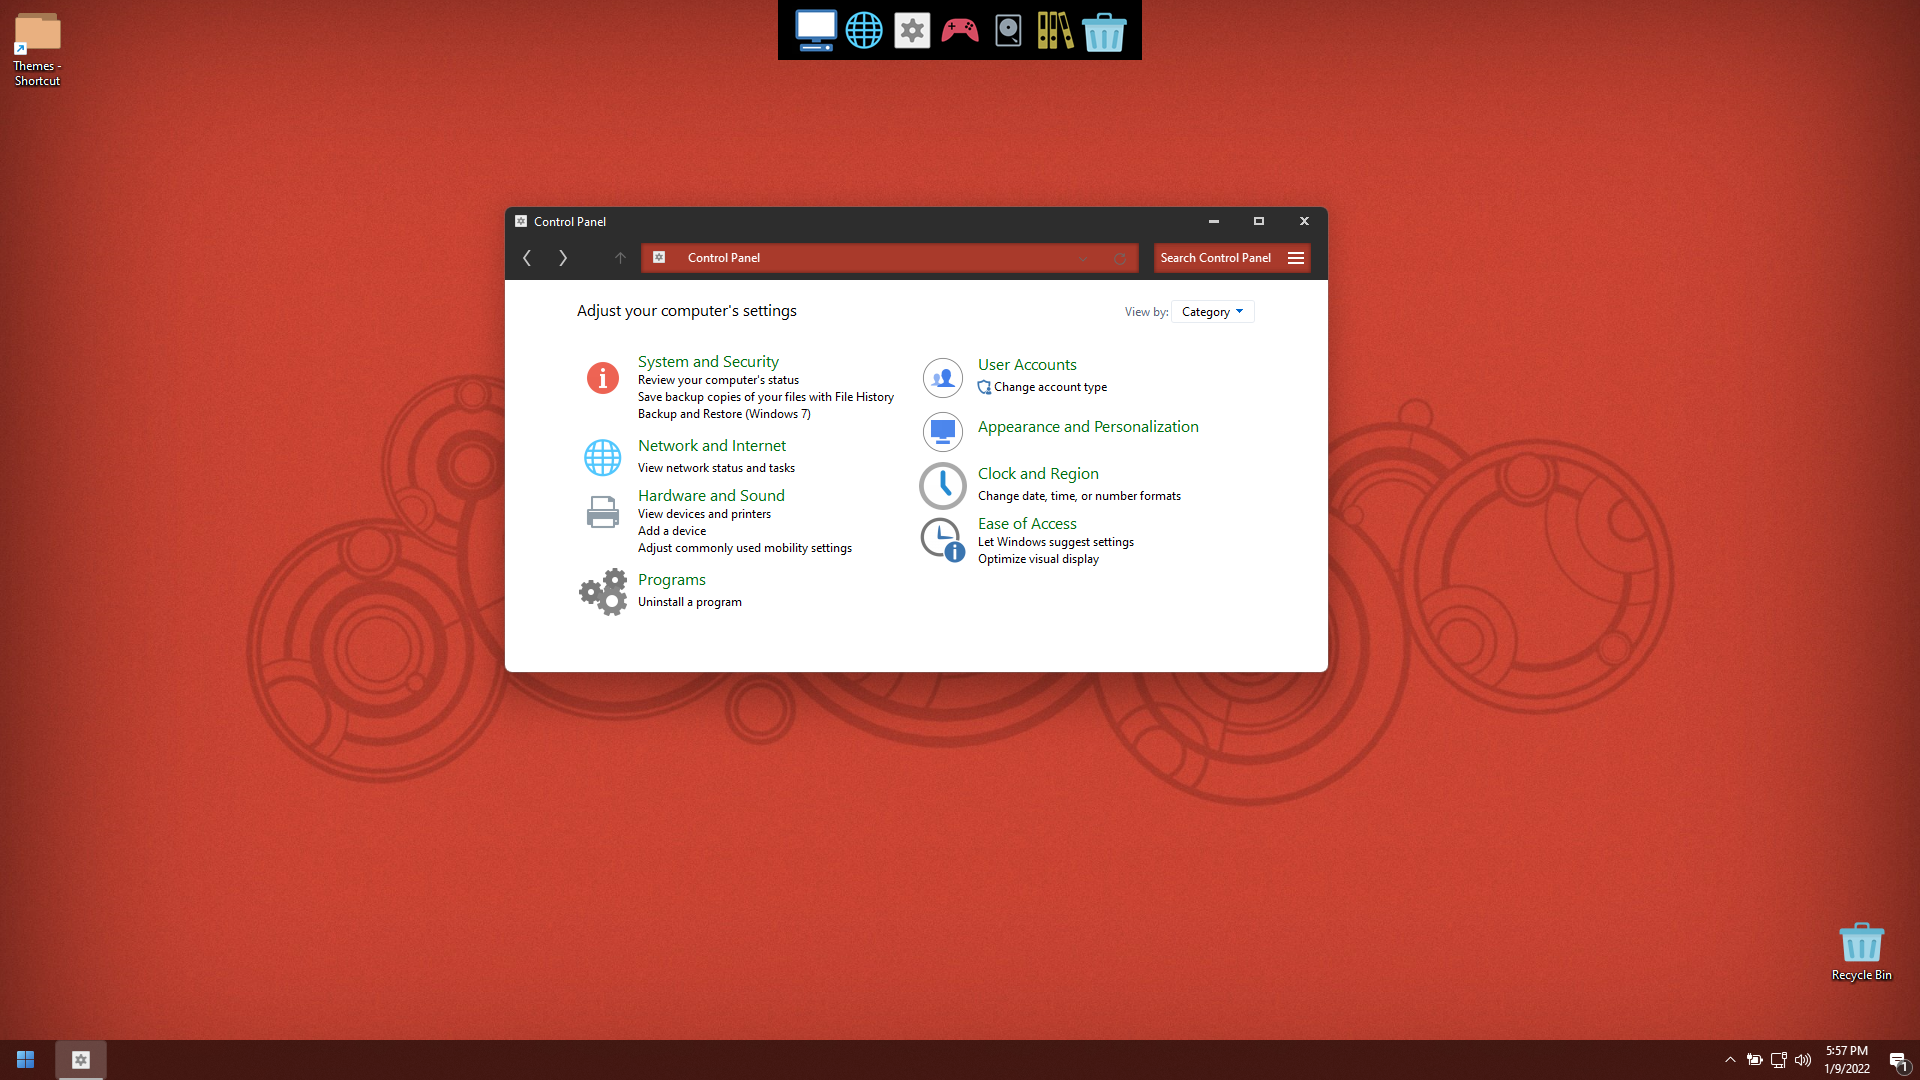Open the Change account type link
Image resolution: width=1920 pixels, height=1080 pixels.
tap(1050, 387)
